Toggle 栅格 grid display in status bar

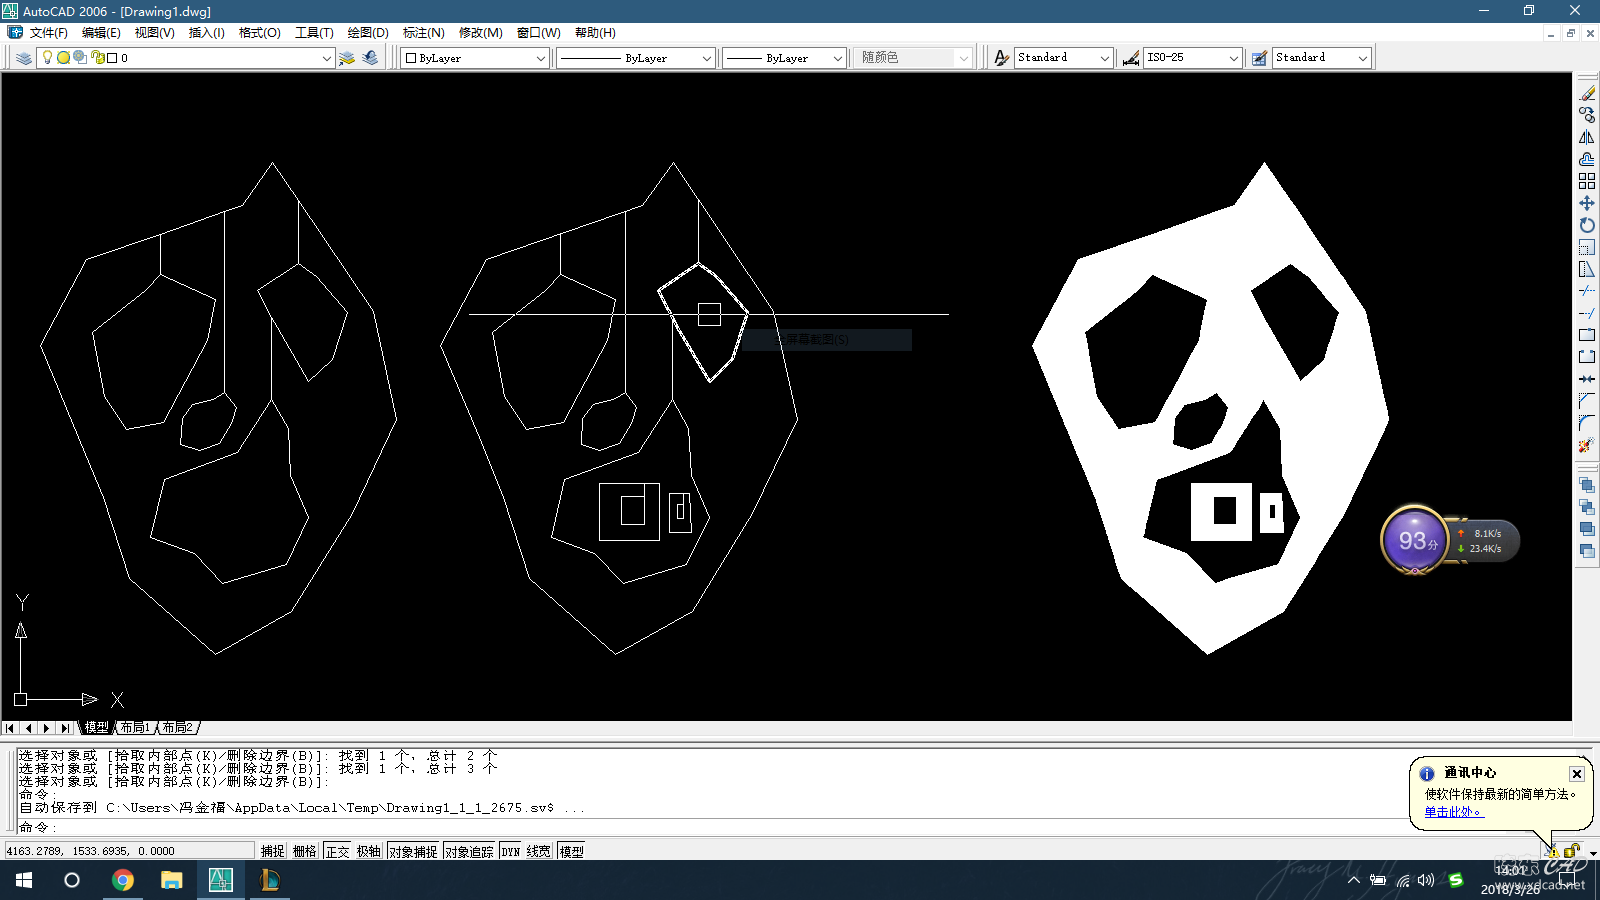point(305,851)
